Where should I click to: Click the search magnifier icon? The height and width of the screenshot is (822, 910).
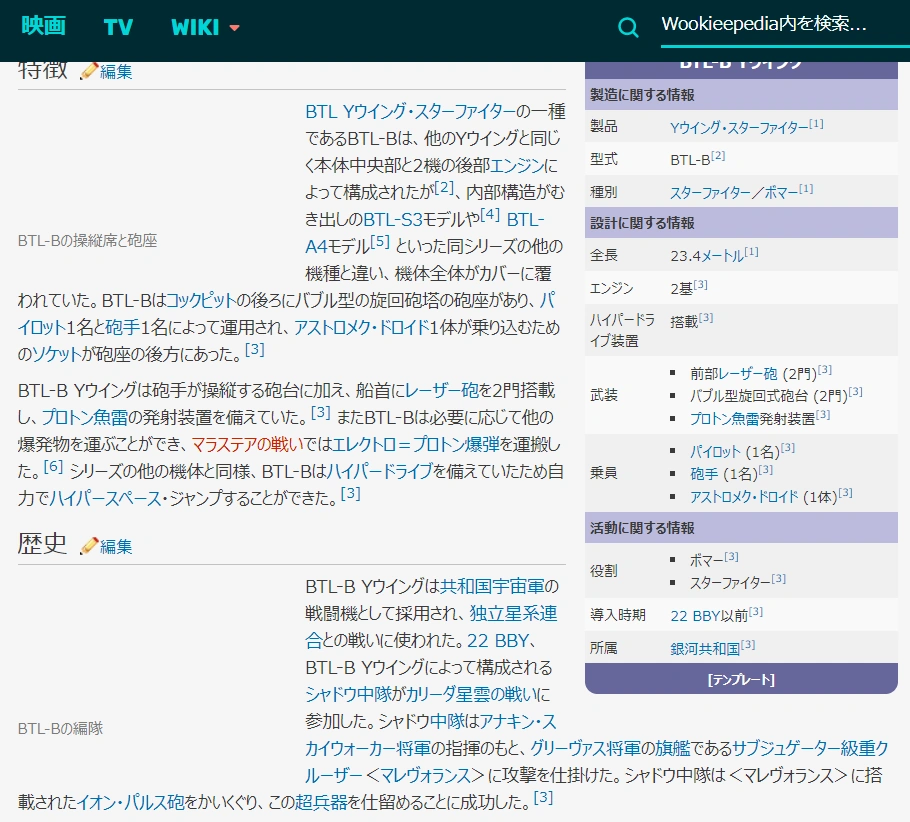(x=628, y=27)
